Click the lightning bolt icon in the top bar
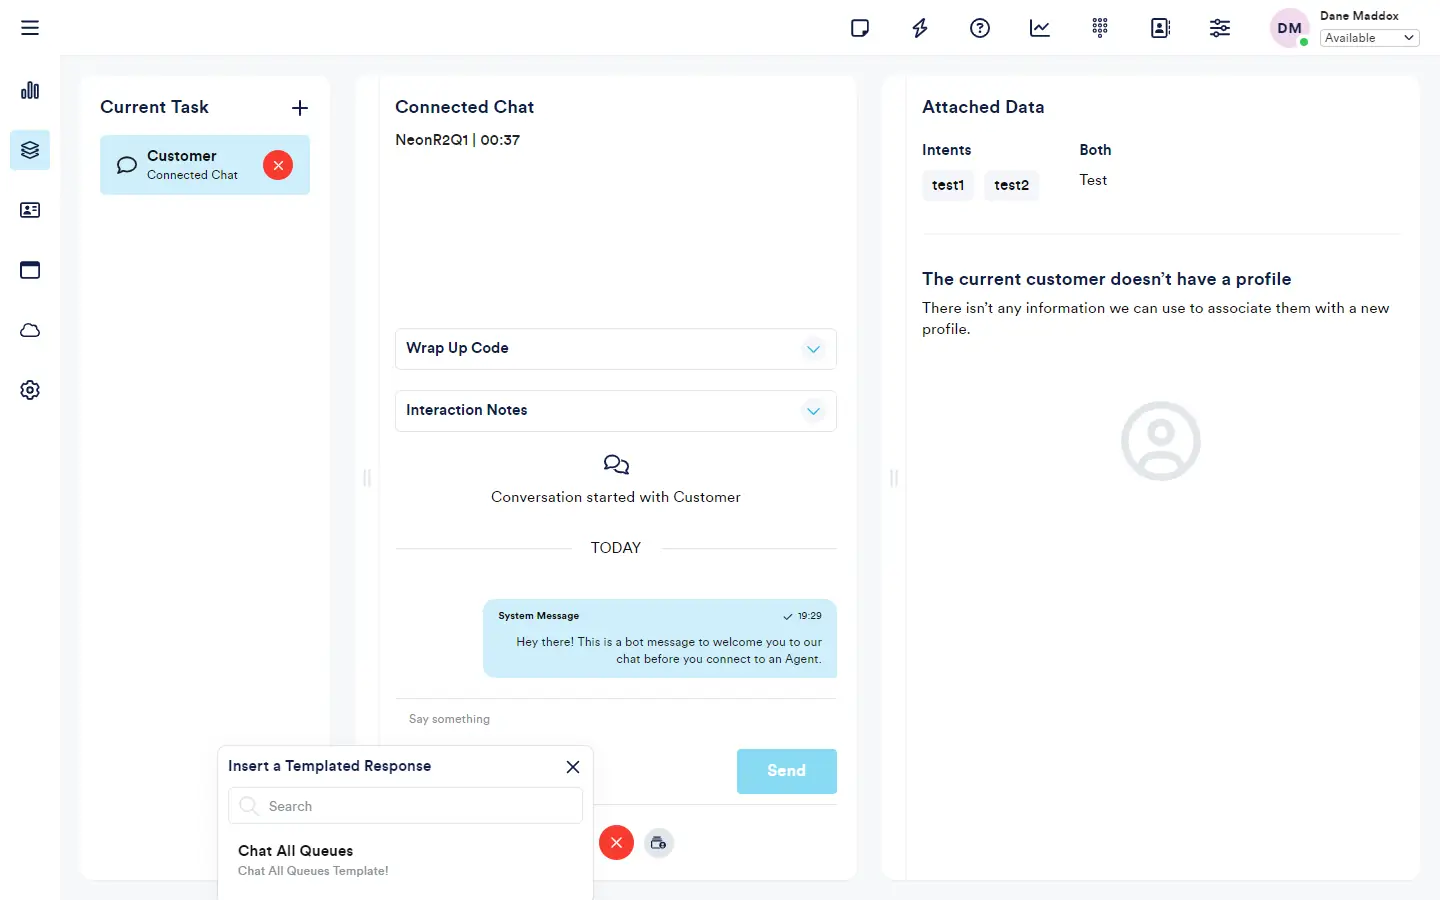The height and width of the screenshot is (900, 1440). pyautogui.click(x=920, y=28)
